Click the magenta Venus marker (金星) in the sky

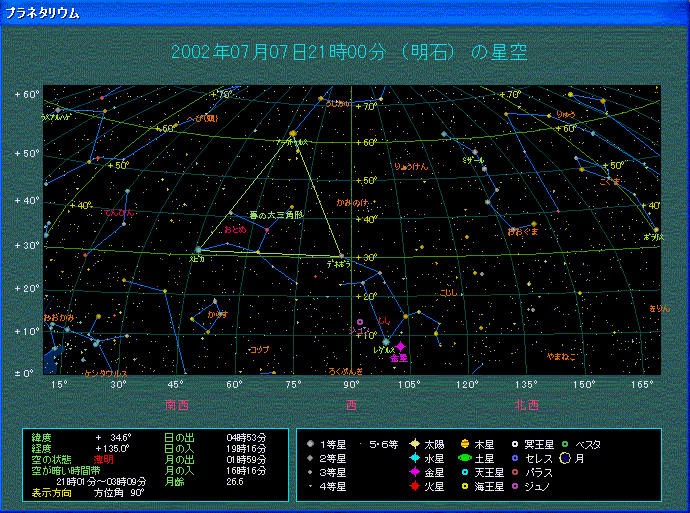pyautogui.click(x=400, y=347)
